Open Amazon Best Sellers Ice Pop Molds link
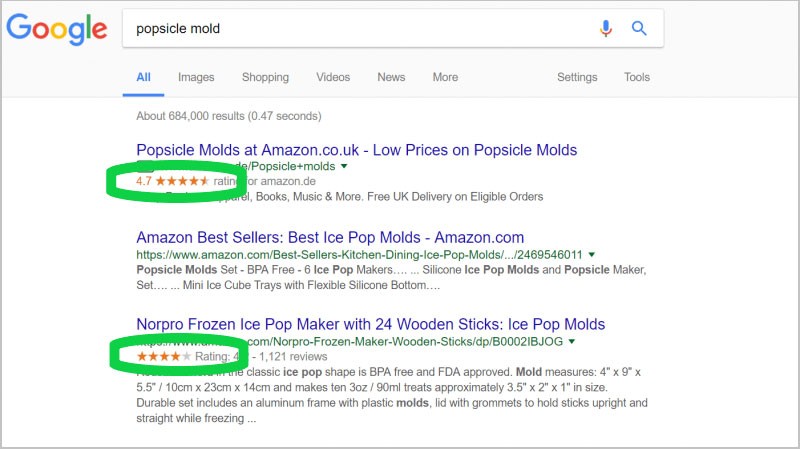 click(x=330, y=238)
